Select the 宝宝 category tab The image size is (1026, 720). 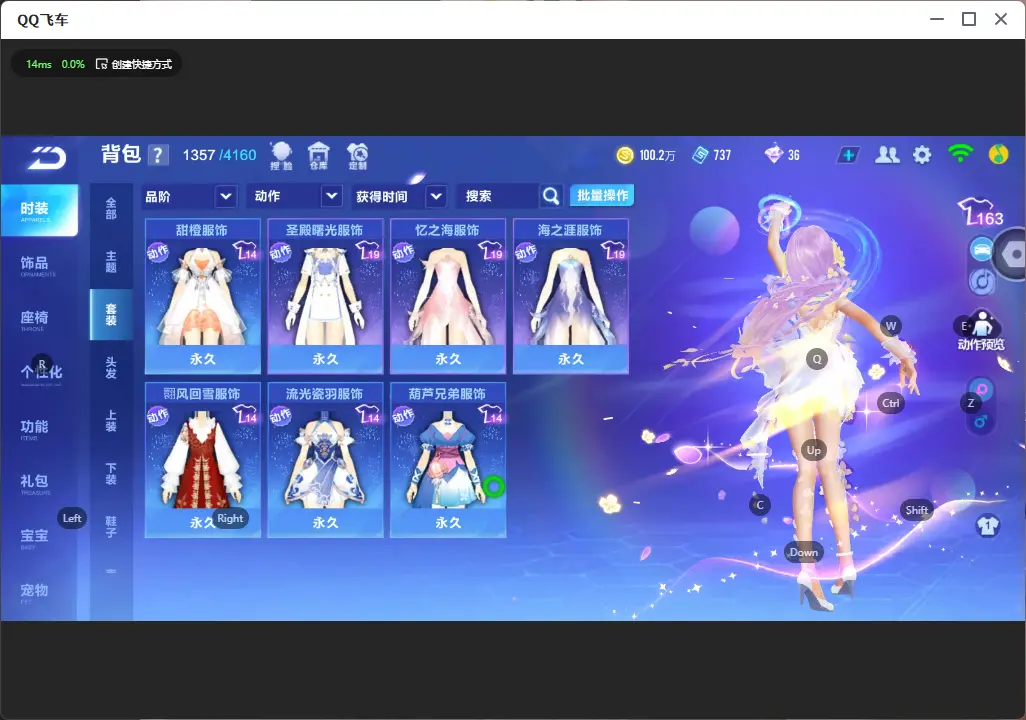[x=34, y=537]
